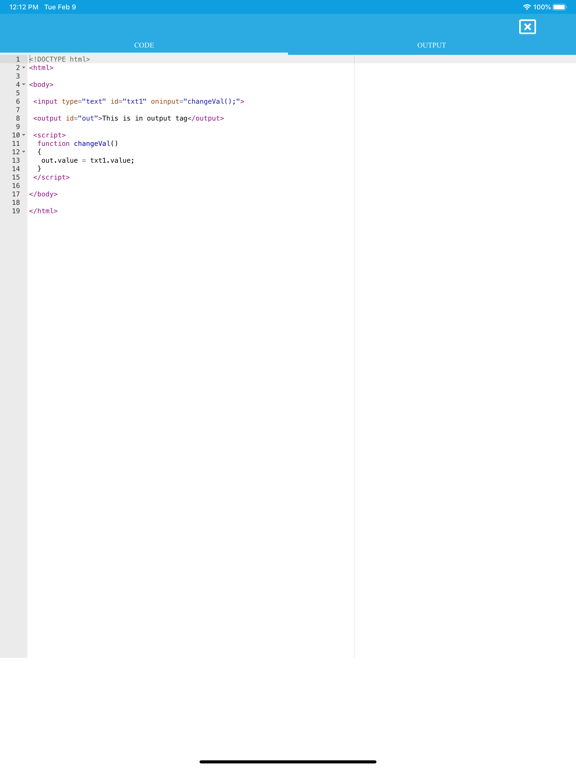Switch to the OUTPUT tab
Screen dimensions: 576x768
(432, 45)
